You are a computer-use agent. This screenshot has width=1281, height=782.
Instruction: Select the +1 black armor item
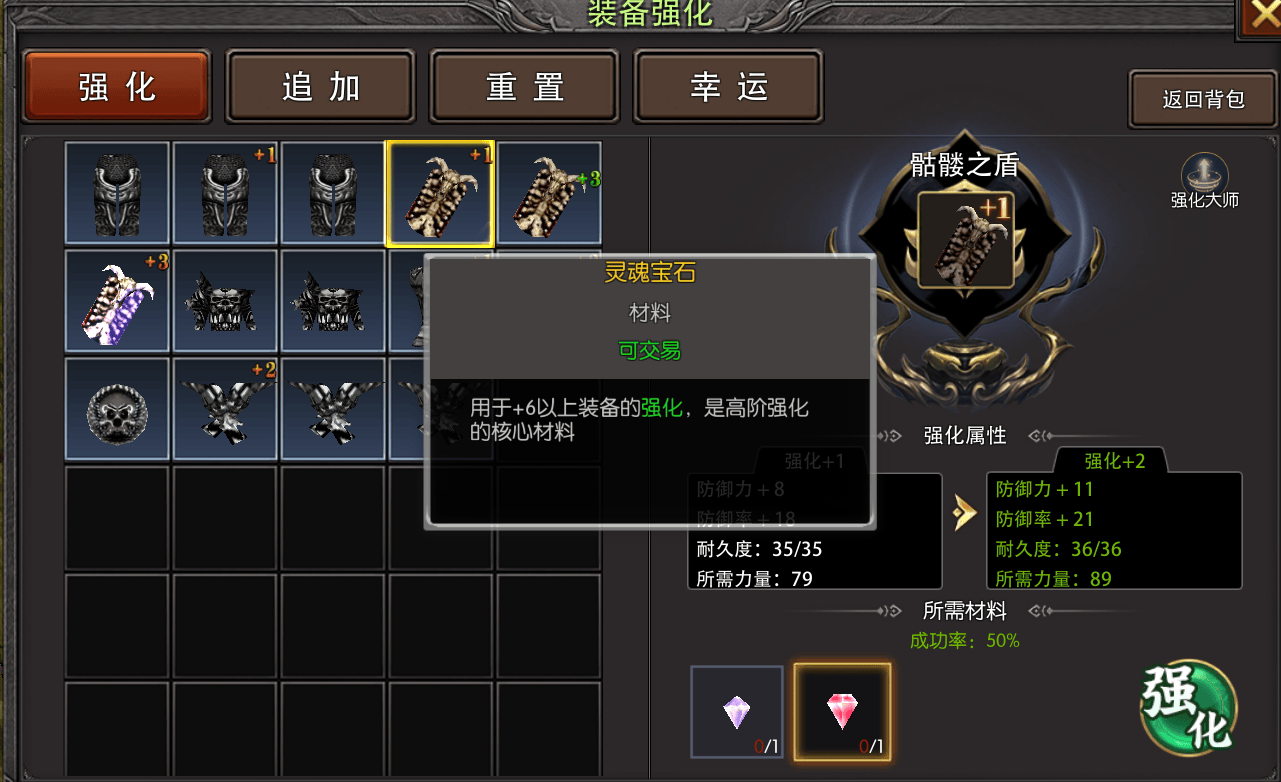point(225,193)
